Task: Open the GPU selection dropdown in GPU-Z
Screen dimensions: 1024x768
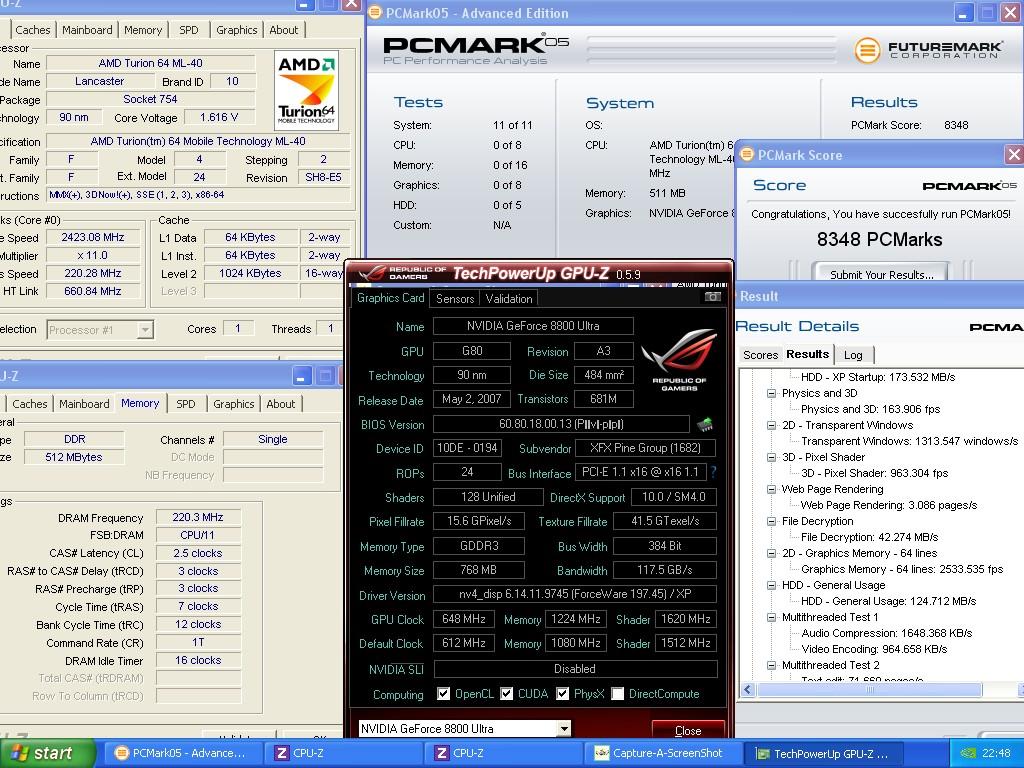Action: coord(564,728)
